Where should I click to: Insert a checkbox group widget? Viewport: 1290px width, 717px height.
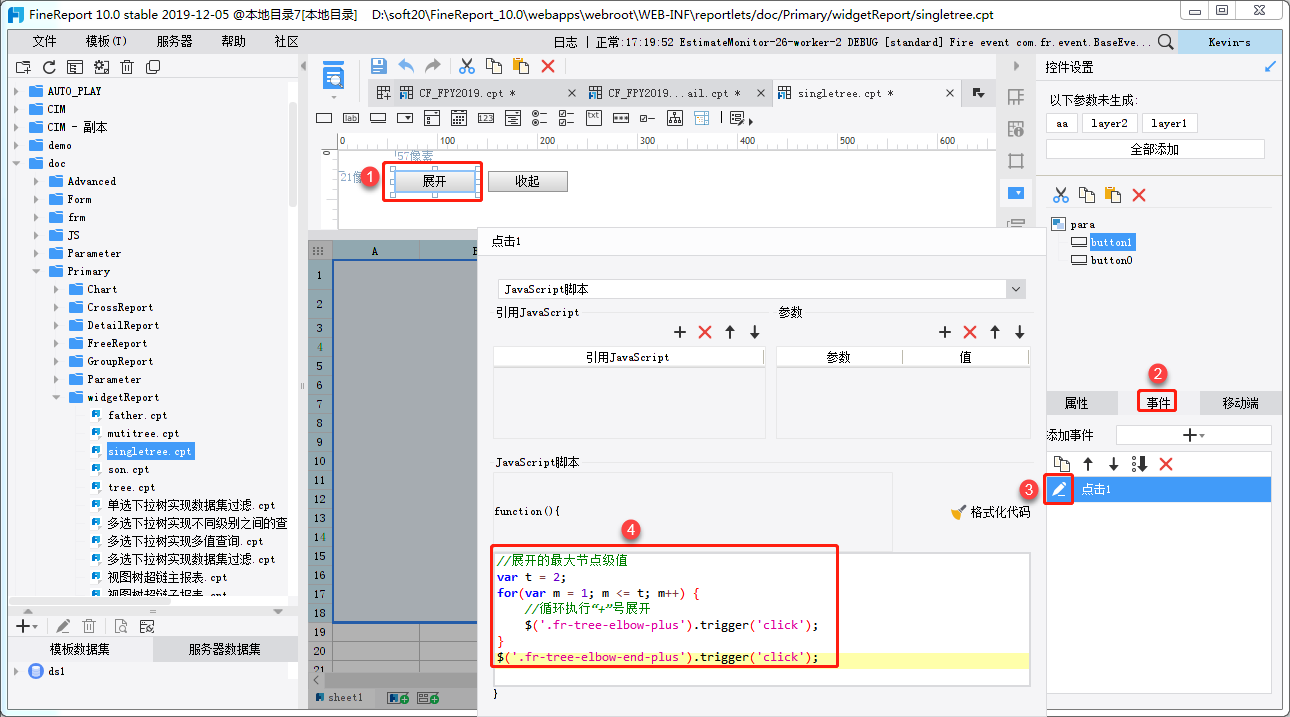pos(567,117)
